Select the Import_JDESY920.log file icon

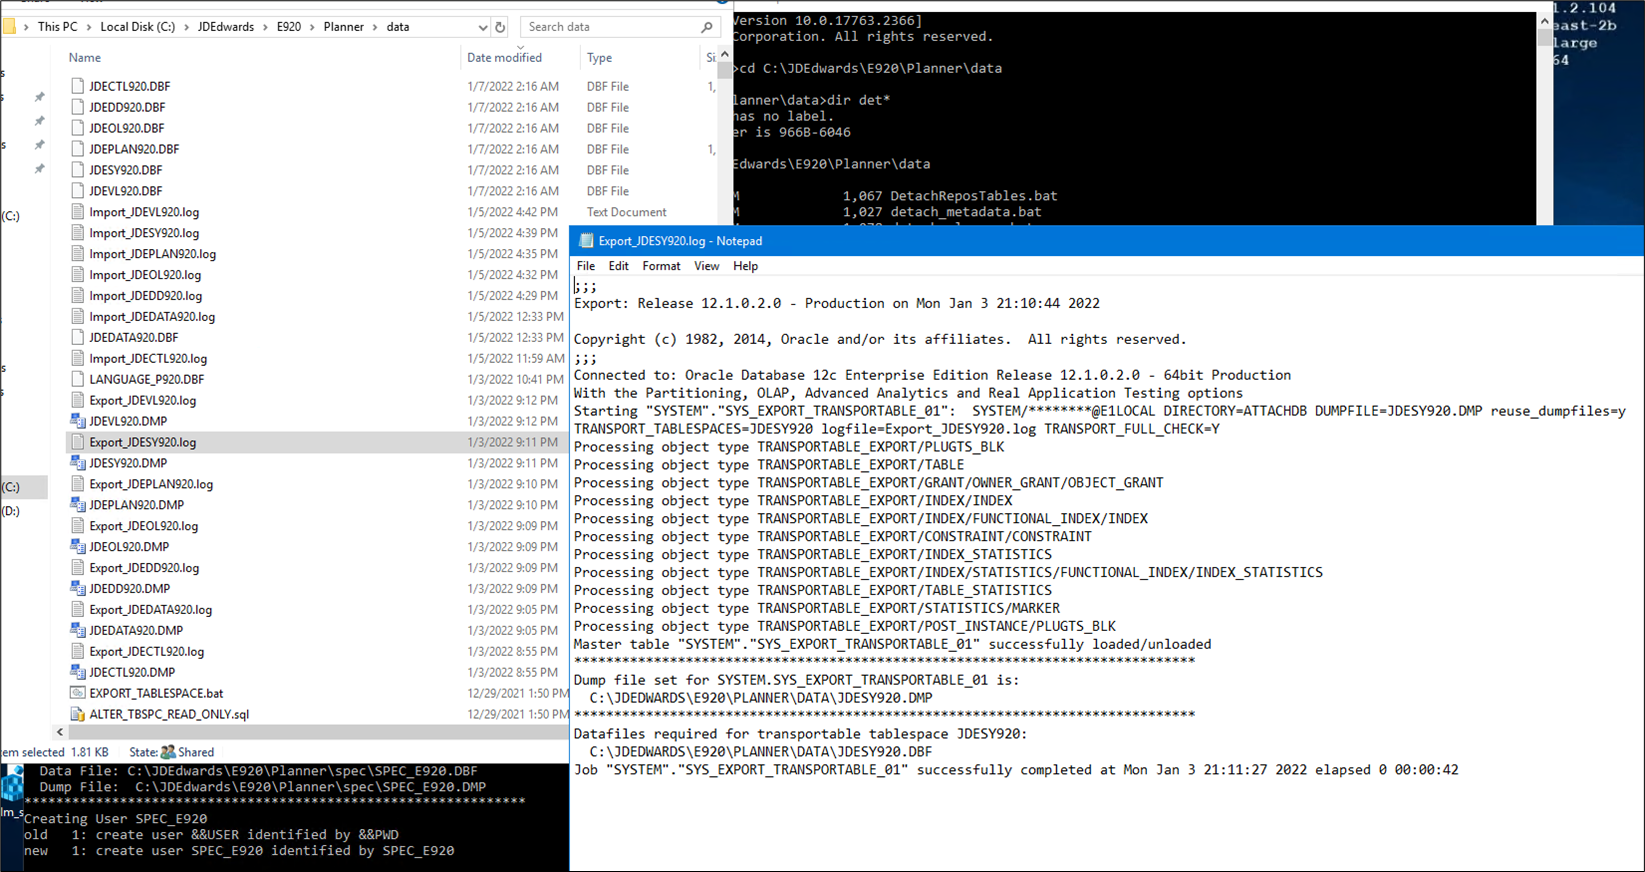pyautogui.click(x=78, y=233)
